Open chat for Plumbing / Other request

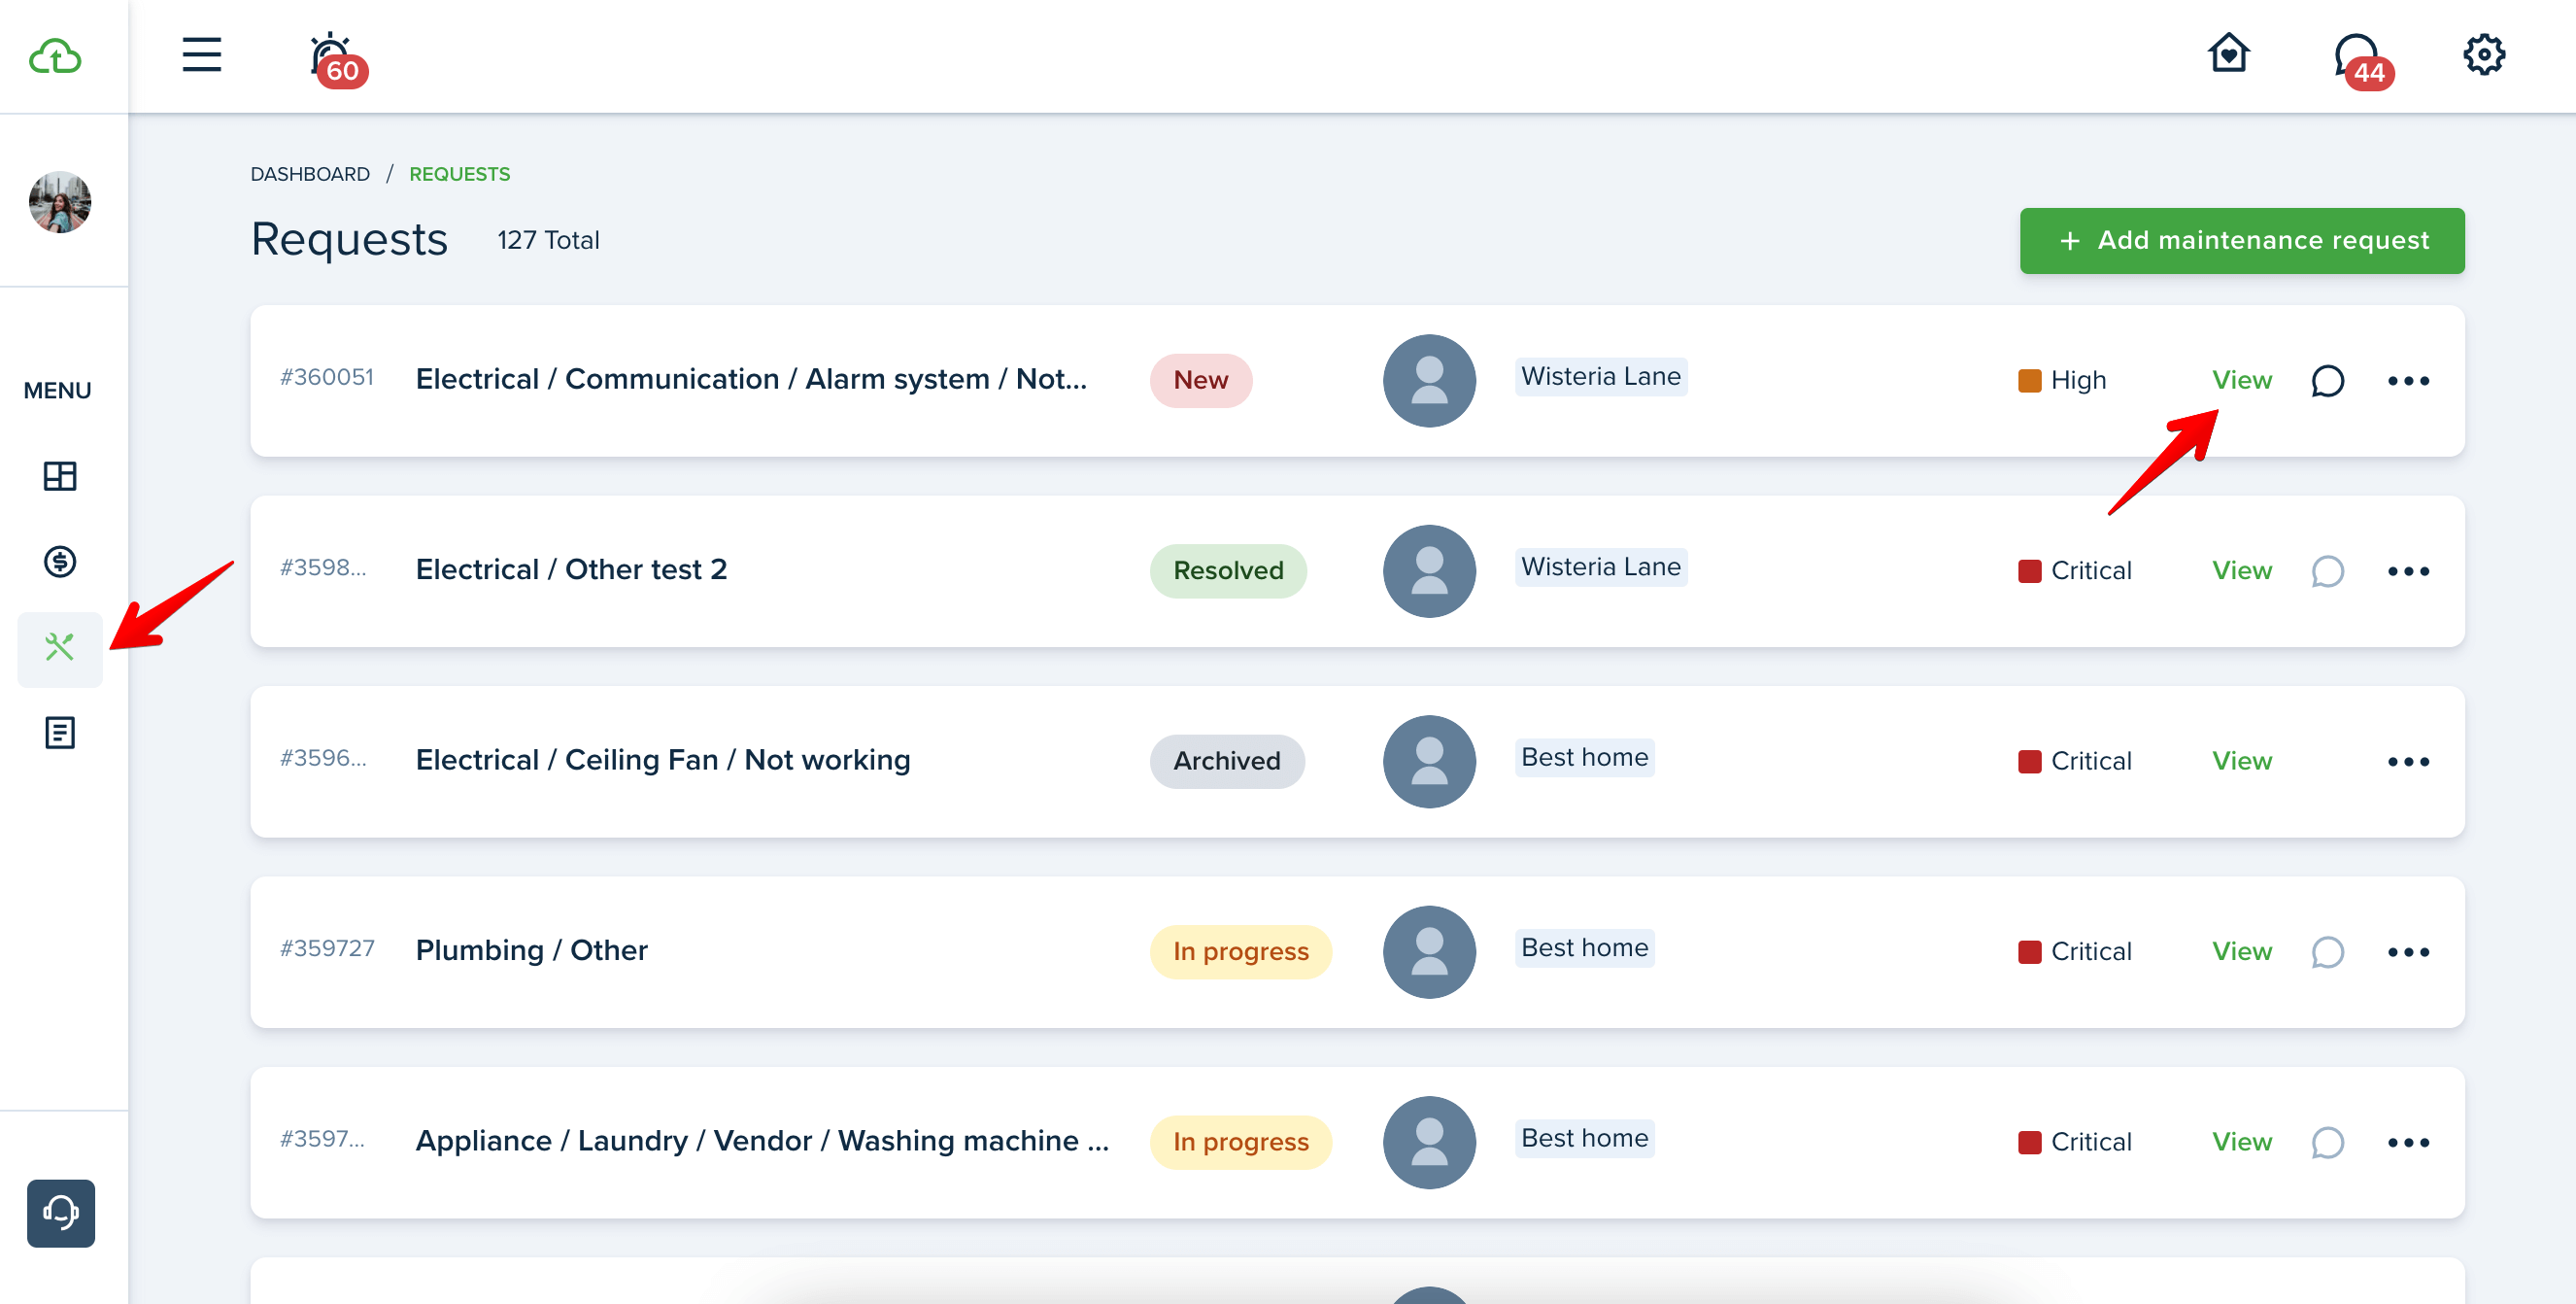click(x=2327, y=952)
